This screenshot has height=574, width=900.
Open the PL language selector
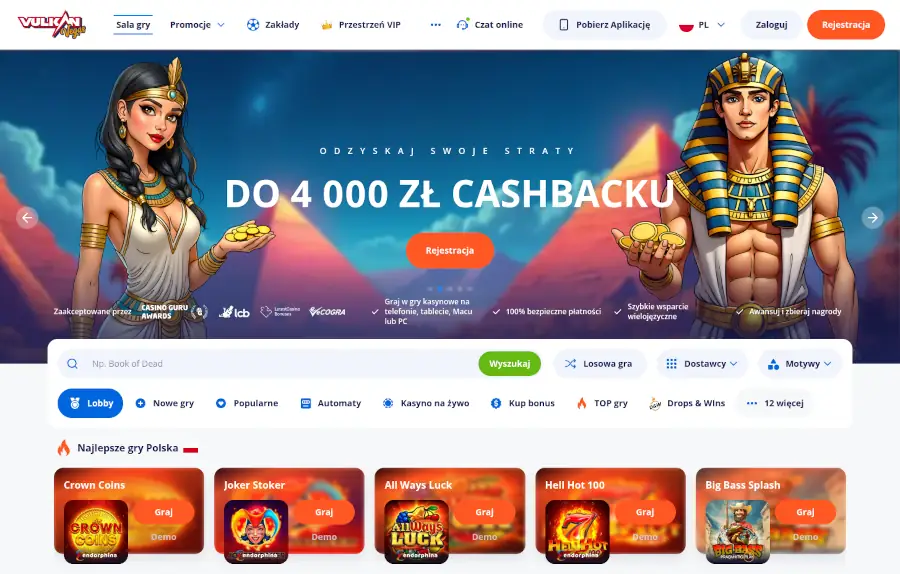pyautogui.click(x=702, y=25)
